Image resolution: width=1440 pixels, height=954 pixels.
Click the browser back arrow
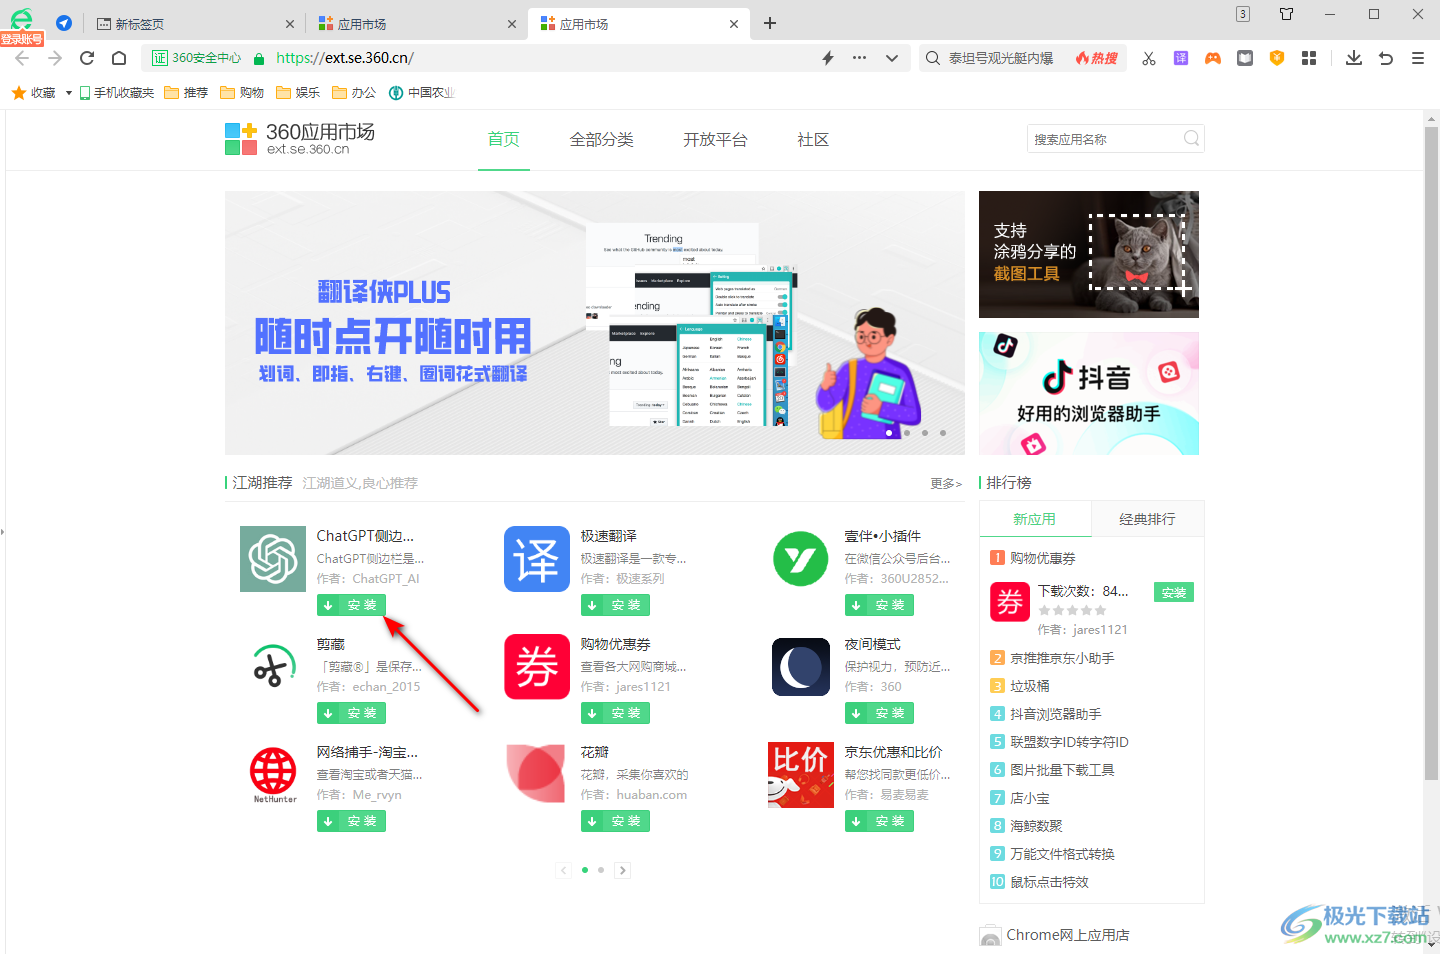point(22,58)
